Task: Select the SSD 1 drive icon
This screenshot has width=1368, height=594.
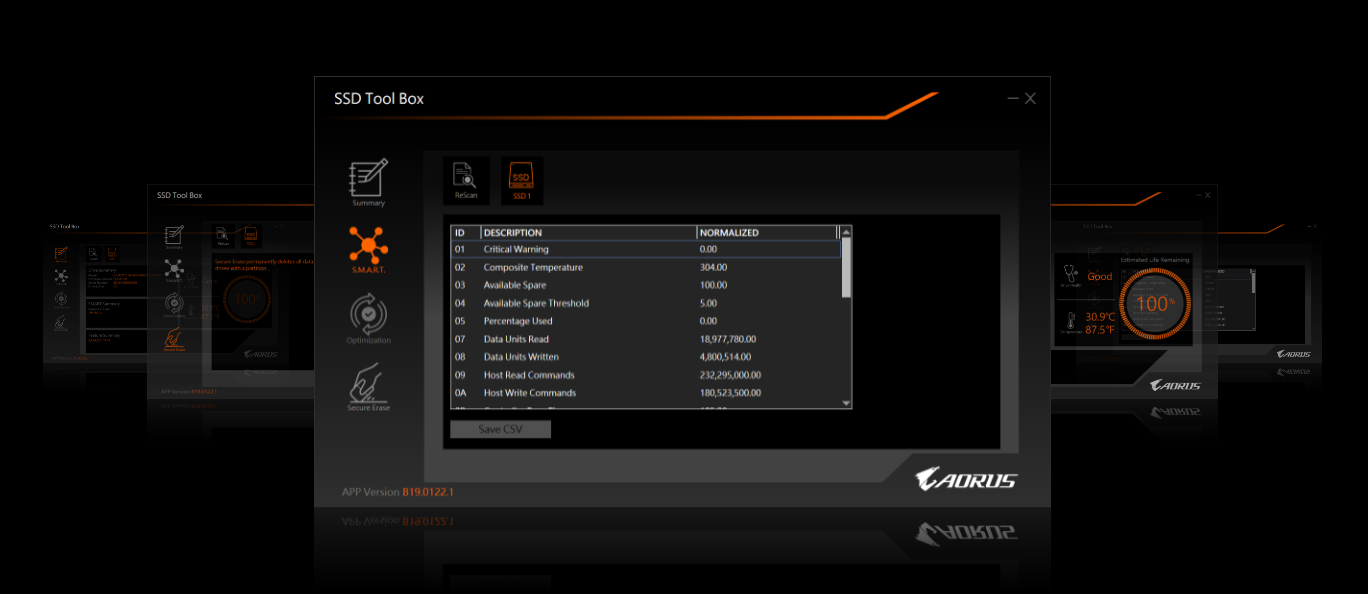Action: coord(521,180)
